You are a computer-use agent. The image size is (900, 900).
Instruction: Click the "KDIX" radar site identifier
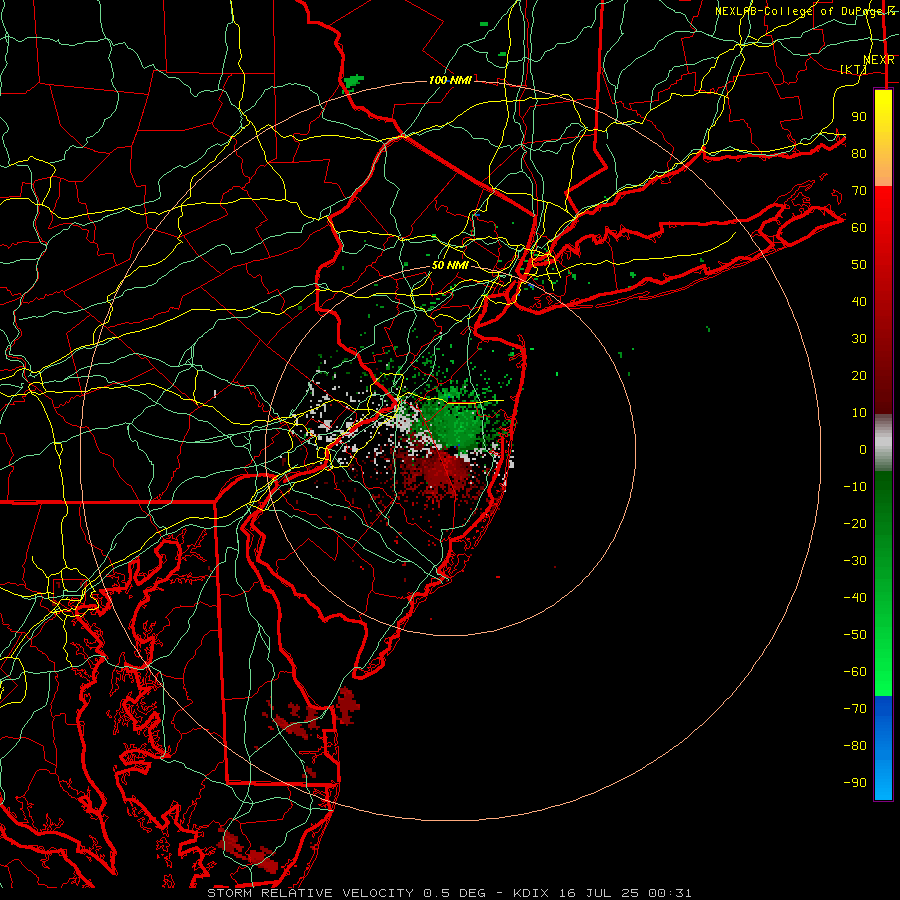point(533,893)
